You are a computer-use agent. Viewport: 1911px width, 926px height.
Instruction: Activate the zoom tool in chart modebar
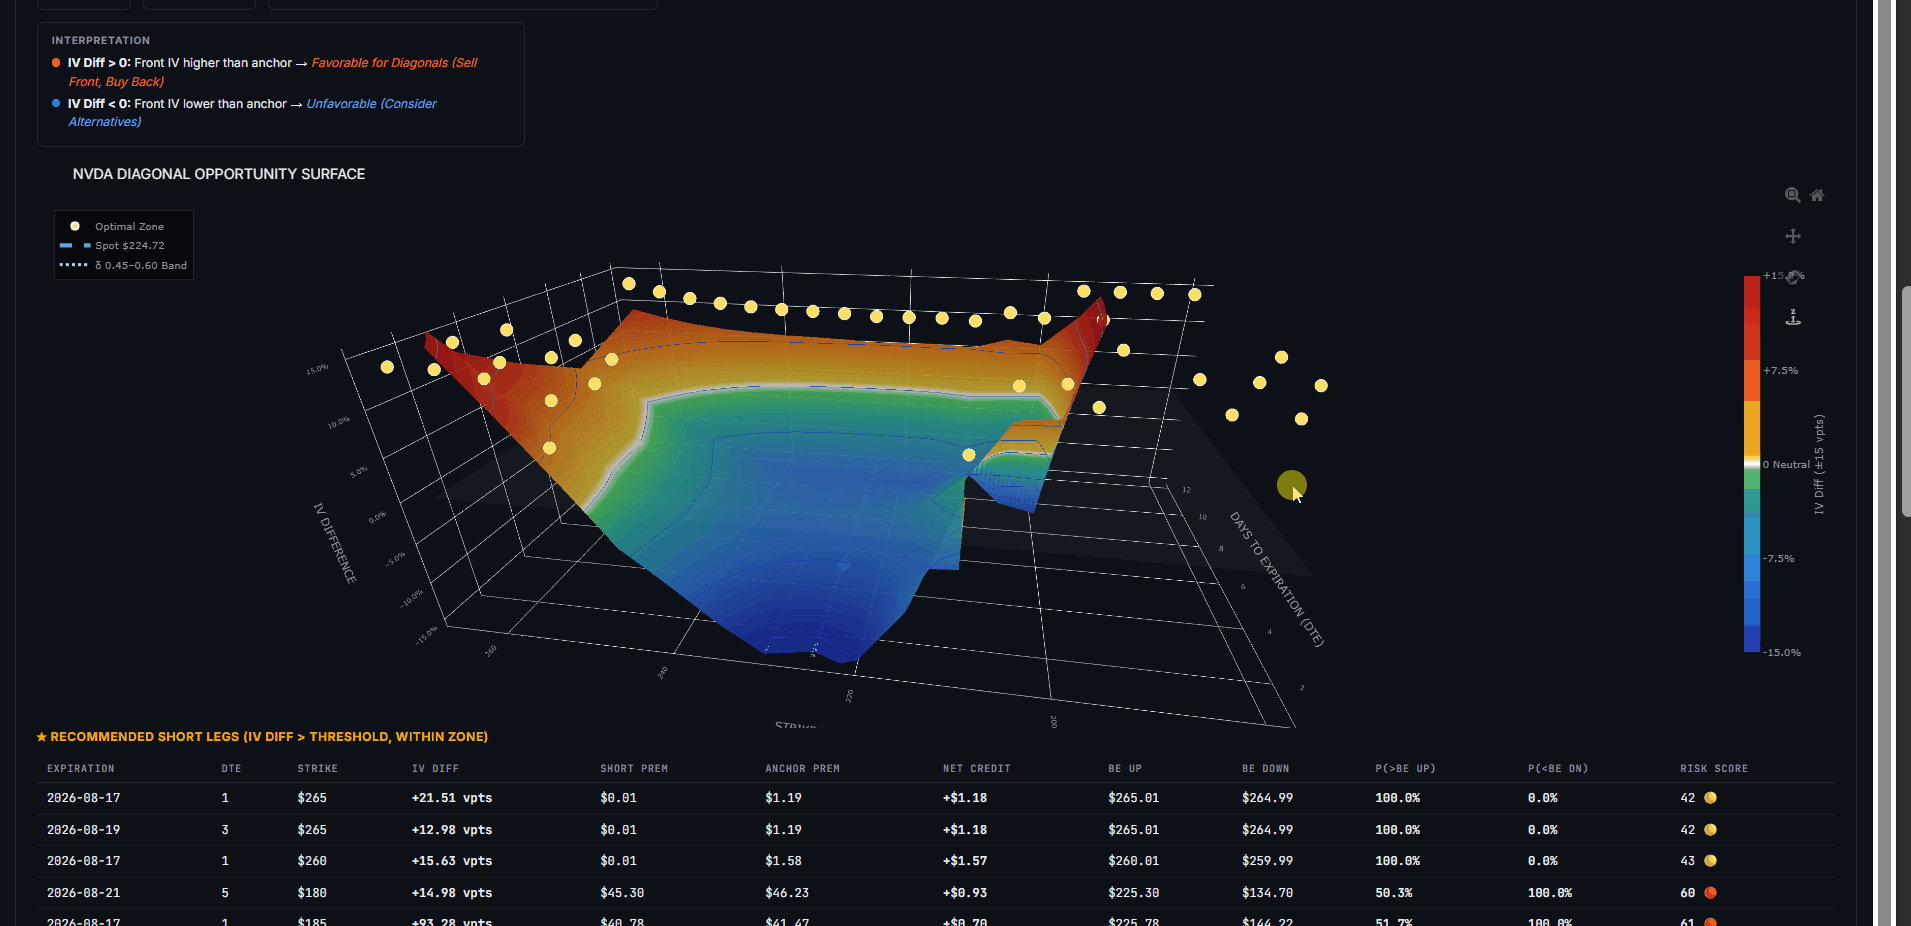1793,195
